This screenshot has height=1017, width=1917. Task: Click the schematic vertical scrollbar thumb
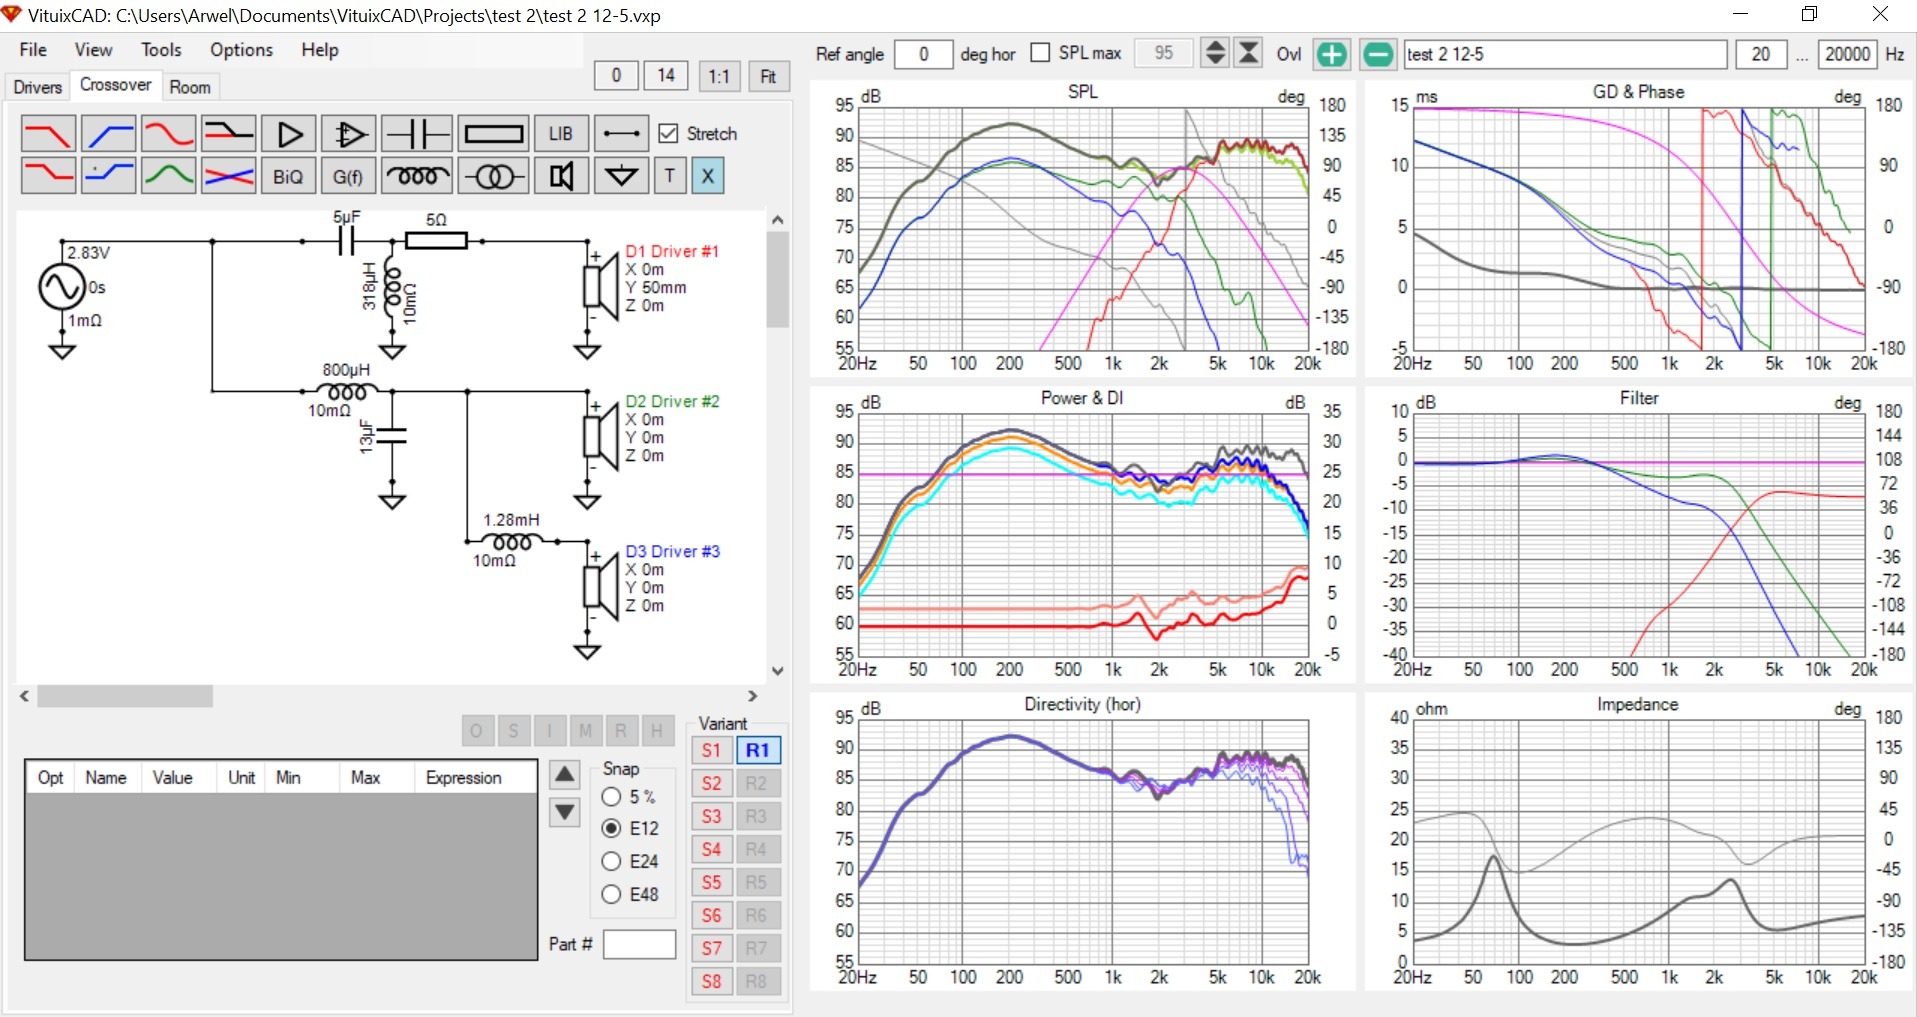click(x=777, y=280)
